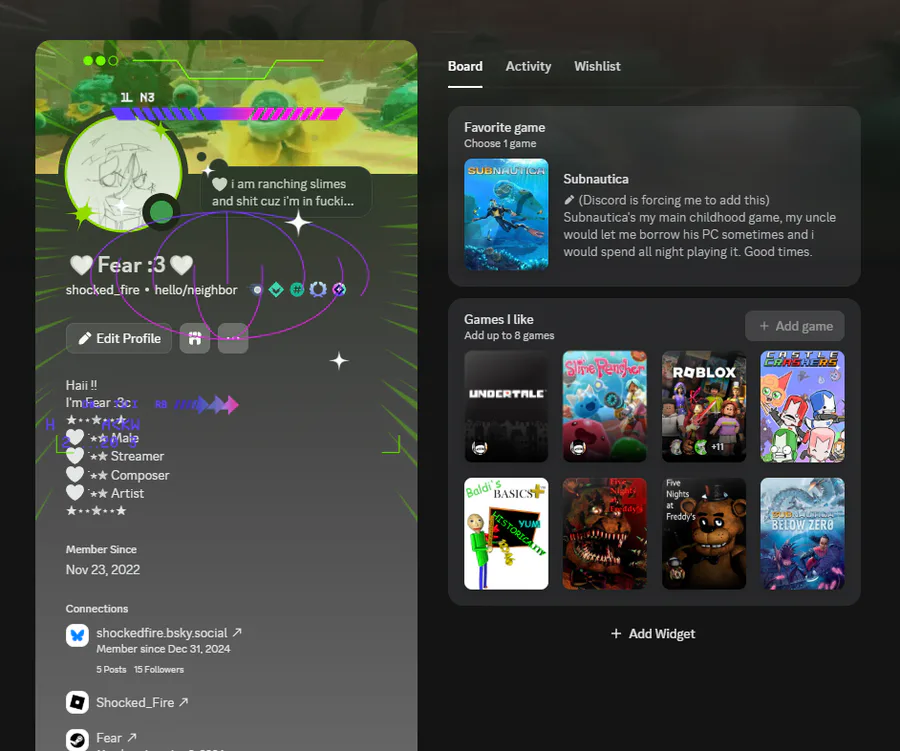This screenshot has width=900, height=751.
Task: Open shockedfire.bsky.social connection link
Action: click(169, 633)
